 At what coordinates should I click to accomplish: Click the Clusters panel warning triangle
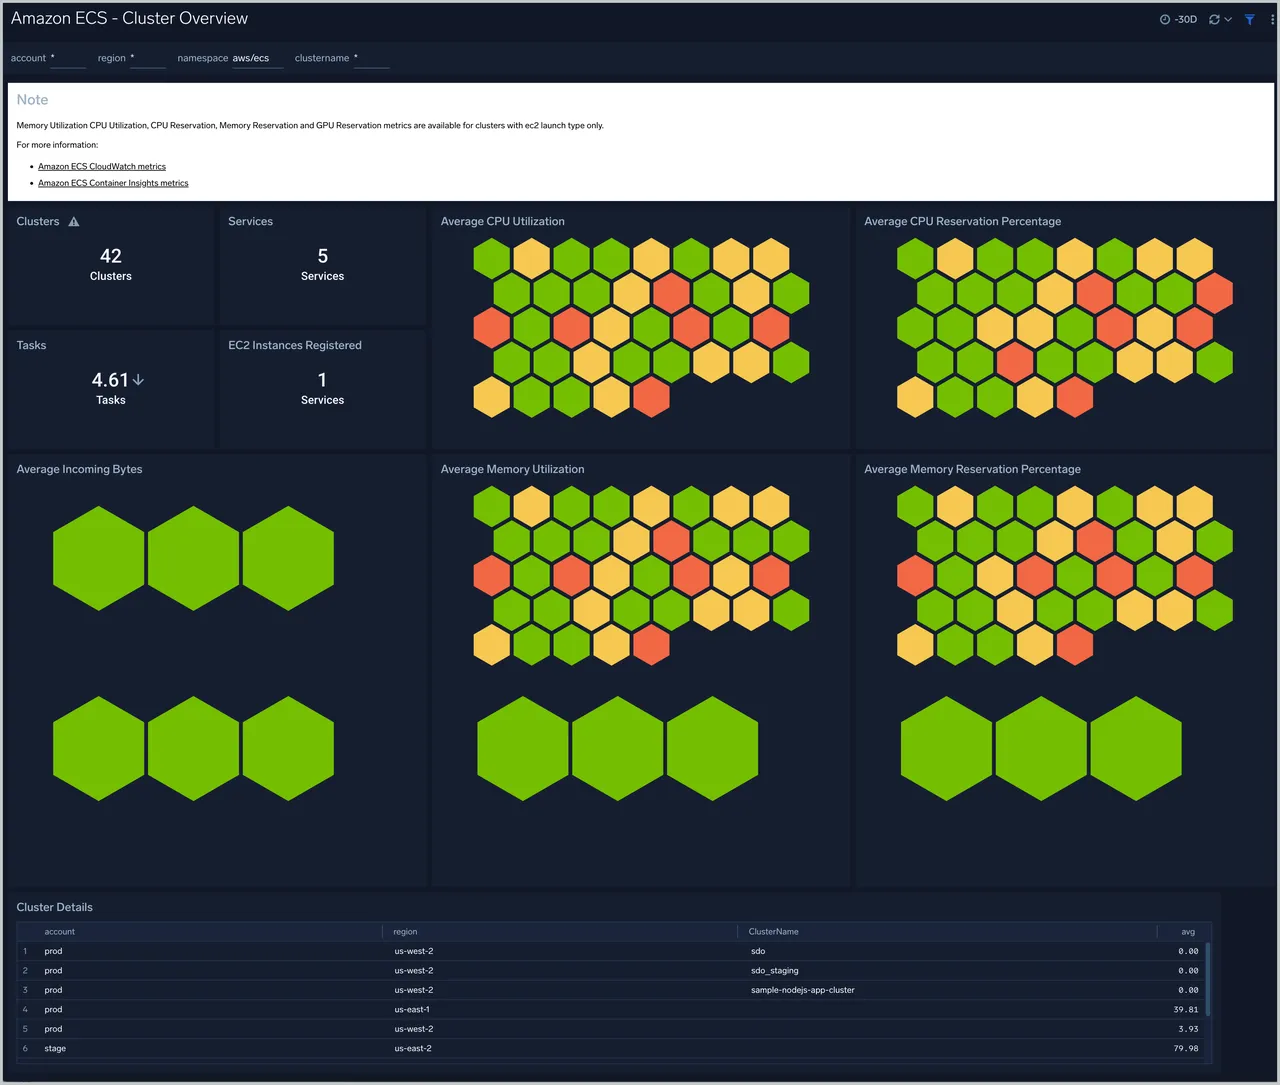tap(74, 222)
